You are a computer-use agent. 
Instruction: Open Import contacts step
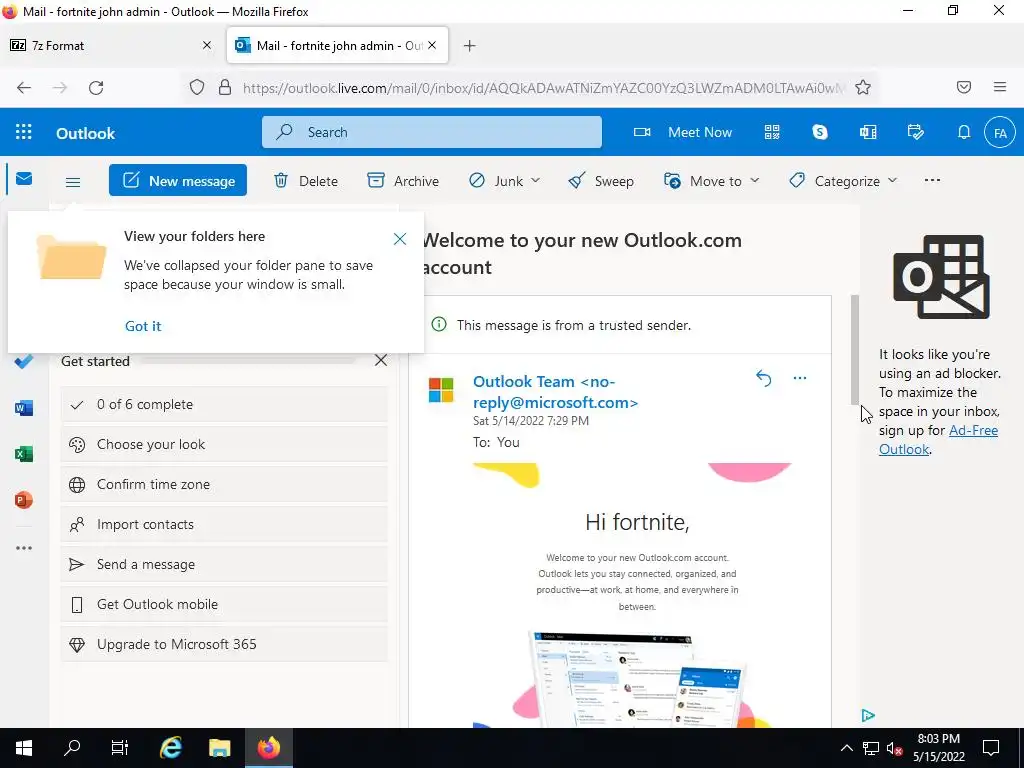[x=224, y=524]
